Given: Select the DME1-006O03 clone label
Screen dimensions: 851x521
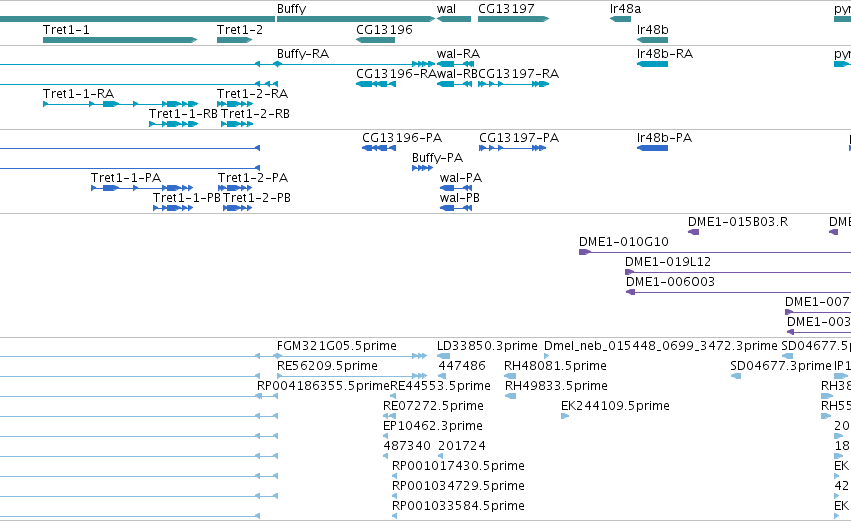Looking at the screenshot, I should pyautogui.click(x=670, y=282).
